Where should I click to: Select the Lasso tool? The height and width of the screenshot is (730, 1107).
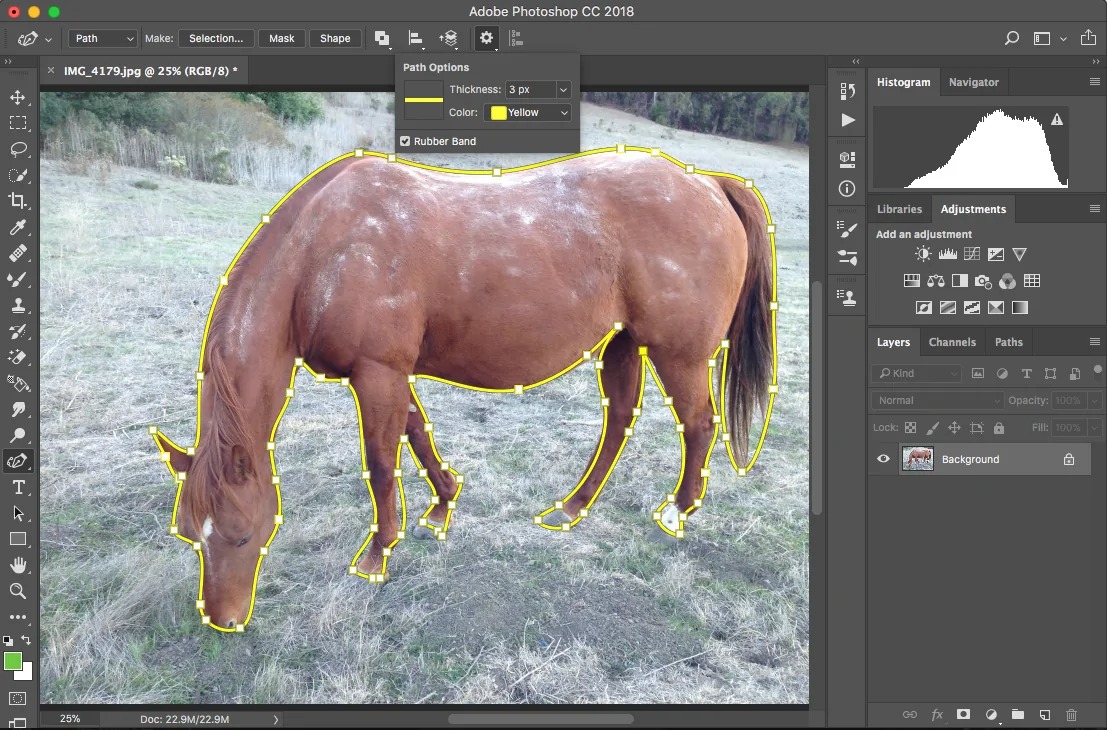pos(18,150)
